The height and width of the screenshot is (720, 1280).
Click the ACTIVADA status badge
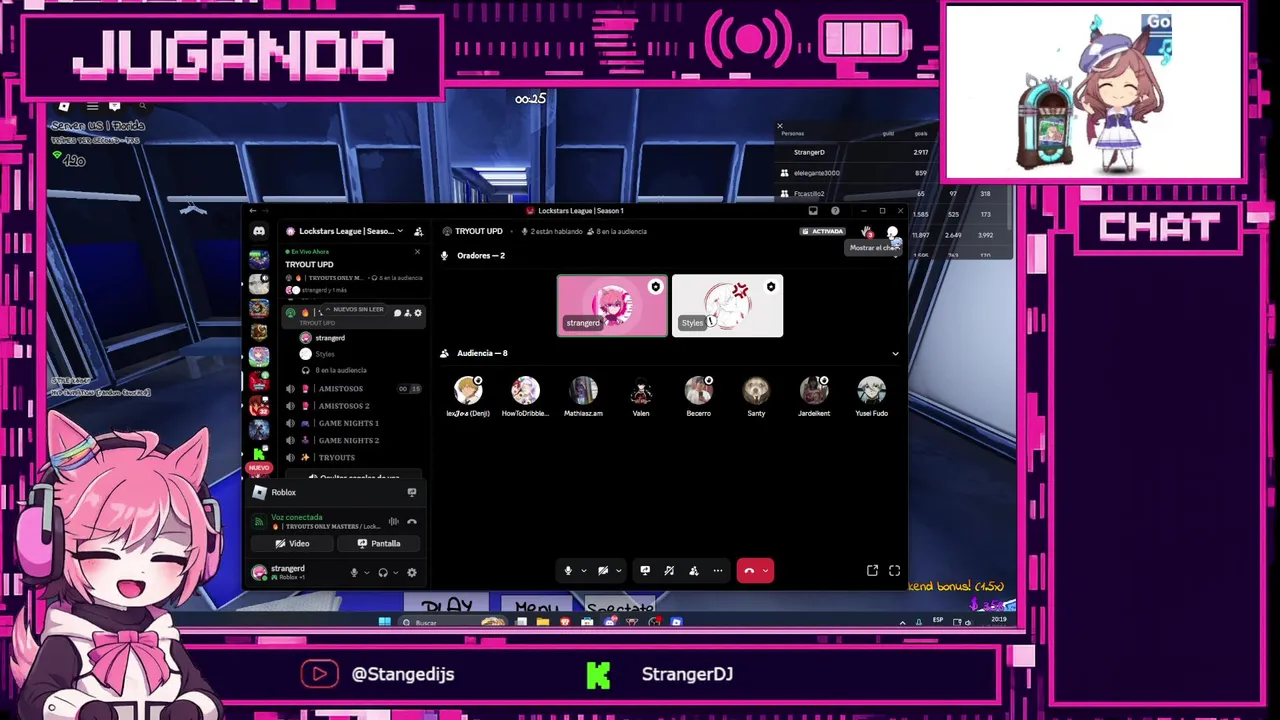[x=823, y=232]
